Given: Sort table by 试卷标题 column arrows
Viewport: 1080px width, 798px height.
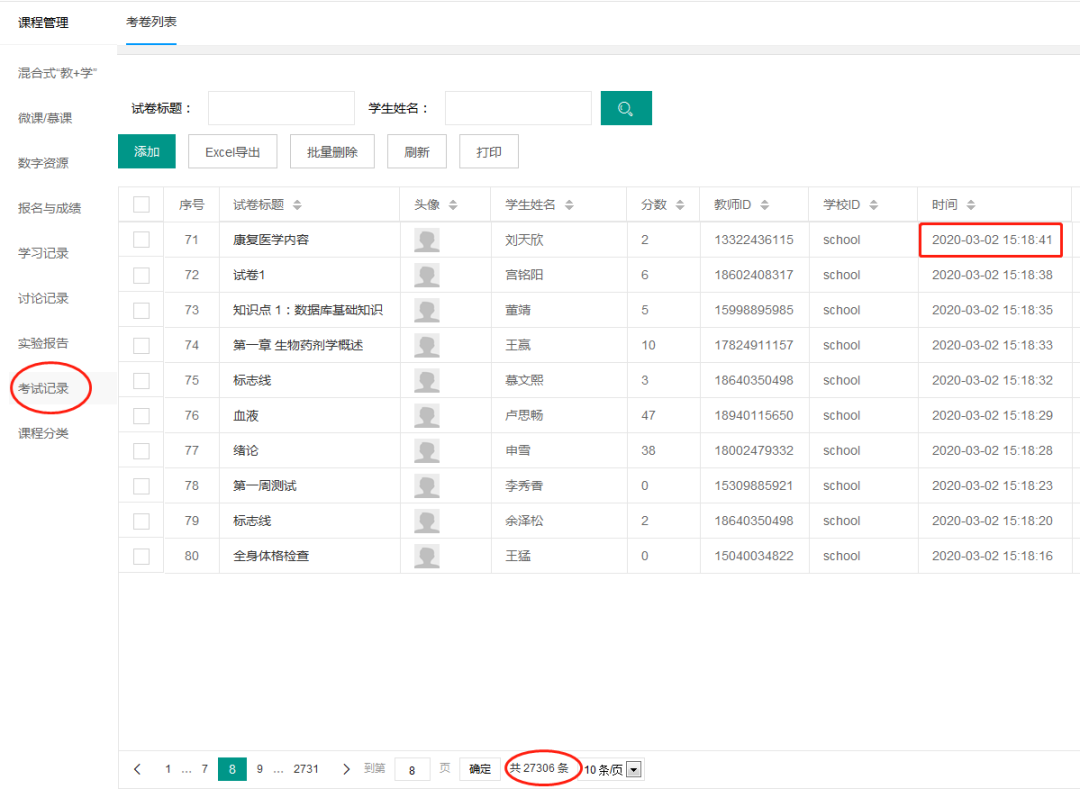Looking at the screenshot, I should (297, 205).
